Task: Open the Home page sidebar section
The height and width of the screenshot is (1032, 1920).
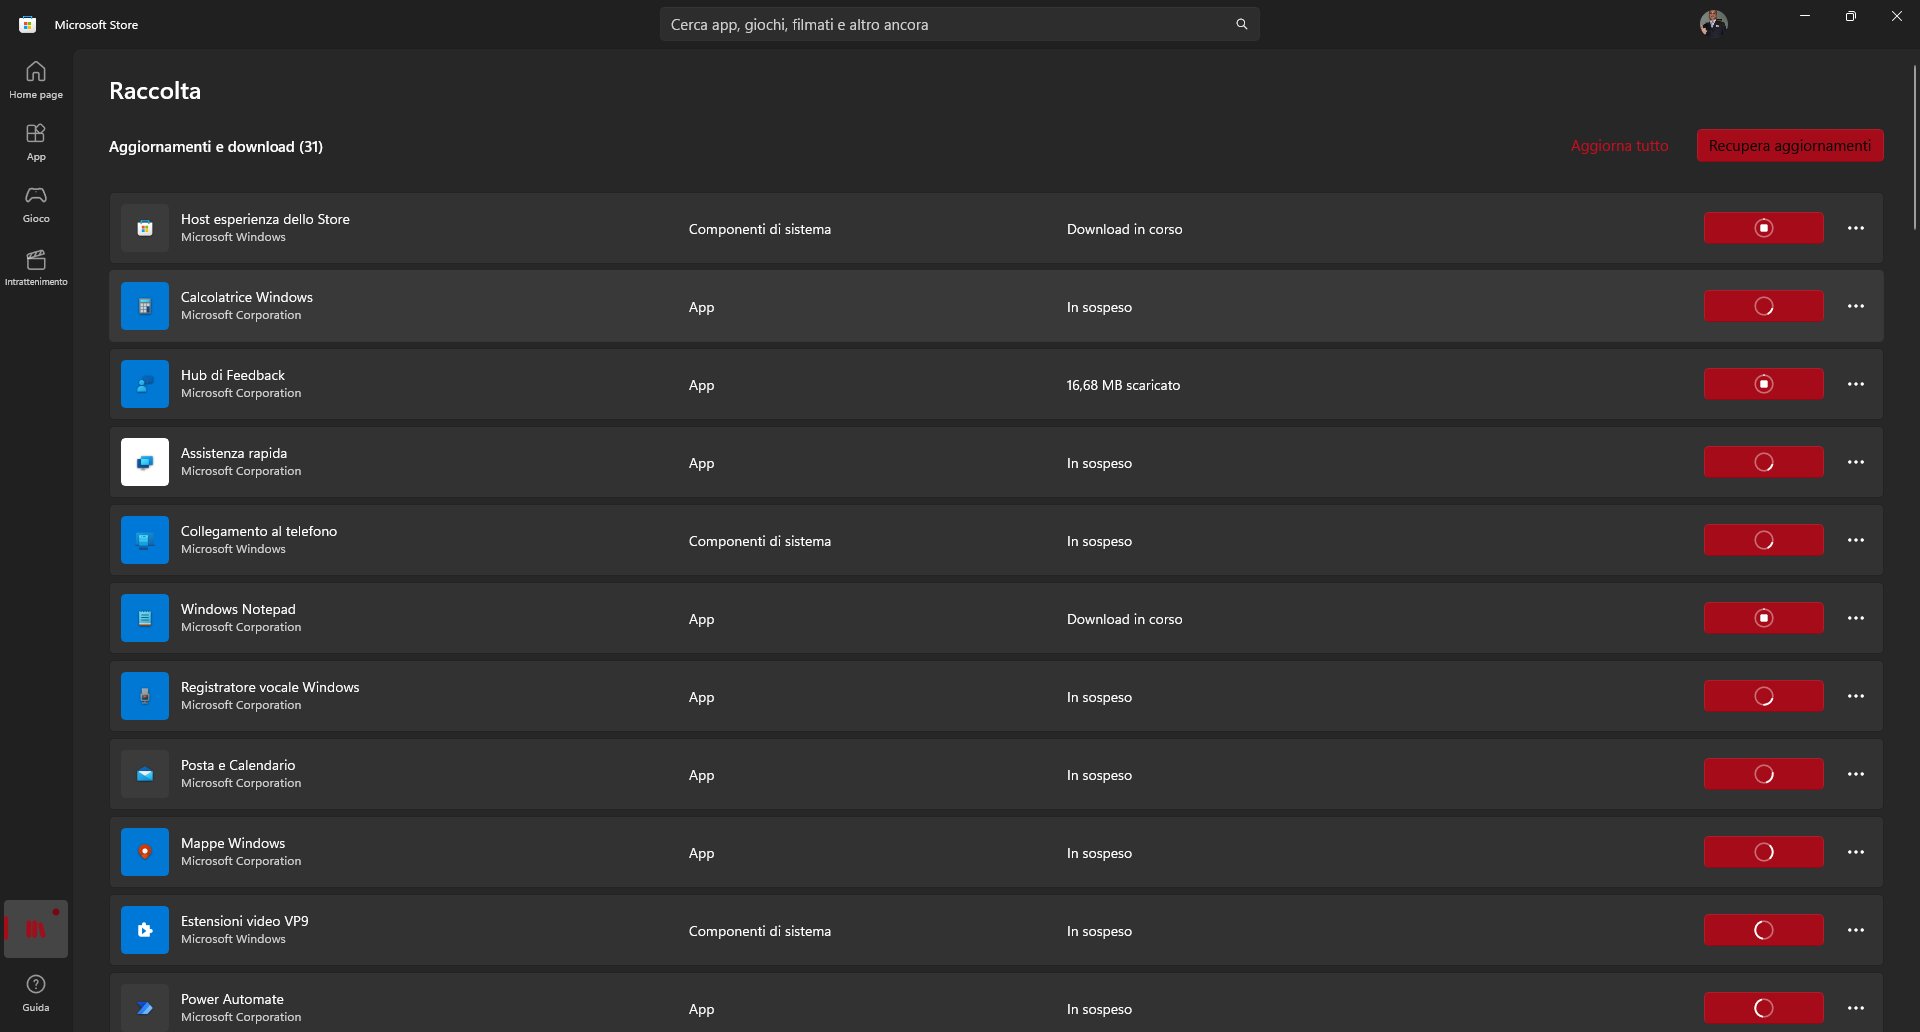Action: pyautogui.click(x=36, y=80)
